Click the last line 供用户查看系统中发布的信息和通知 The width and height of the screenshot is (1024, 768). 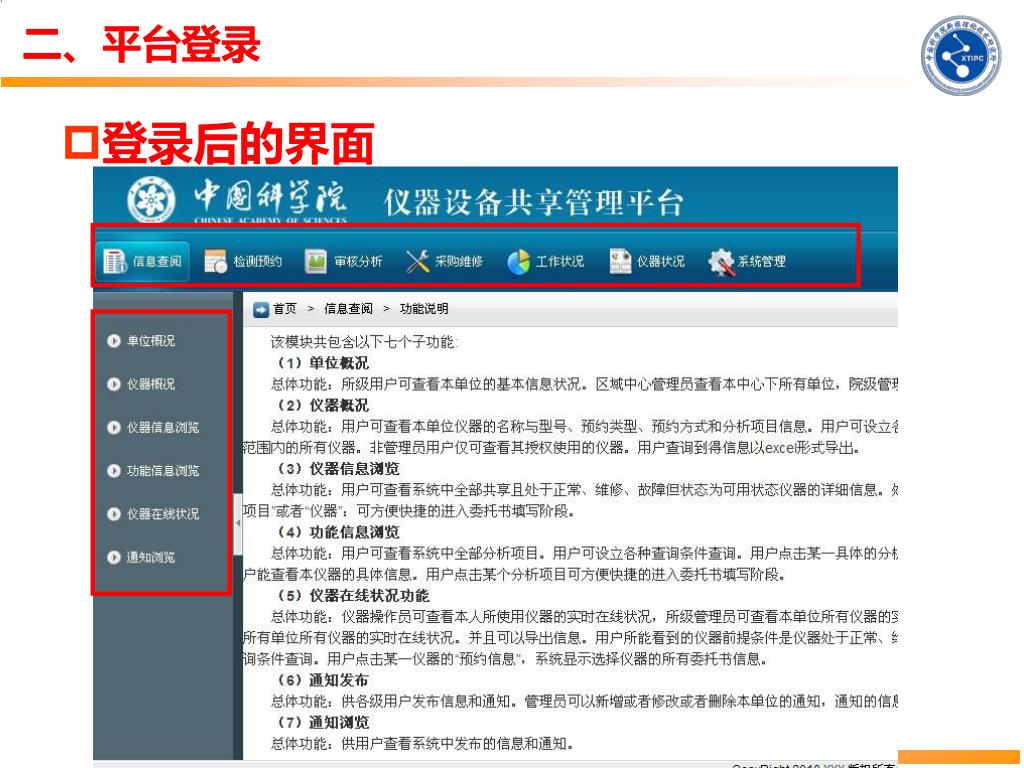click(x=457, y=743)
